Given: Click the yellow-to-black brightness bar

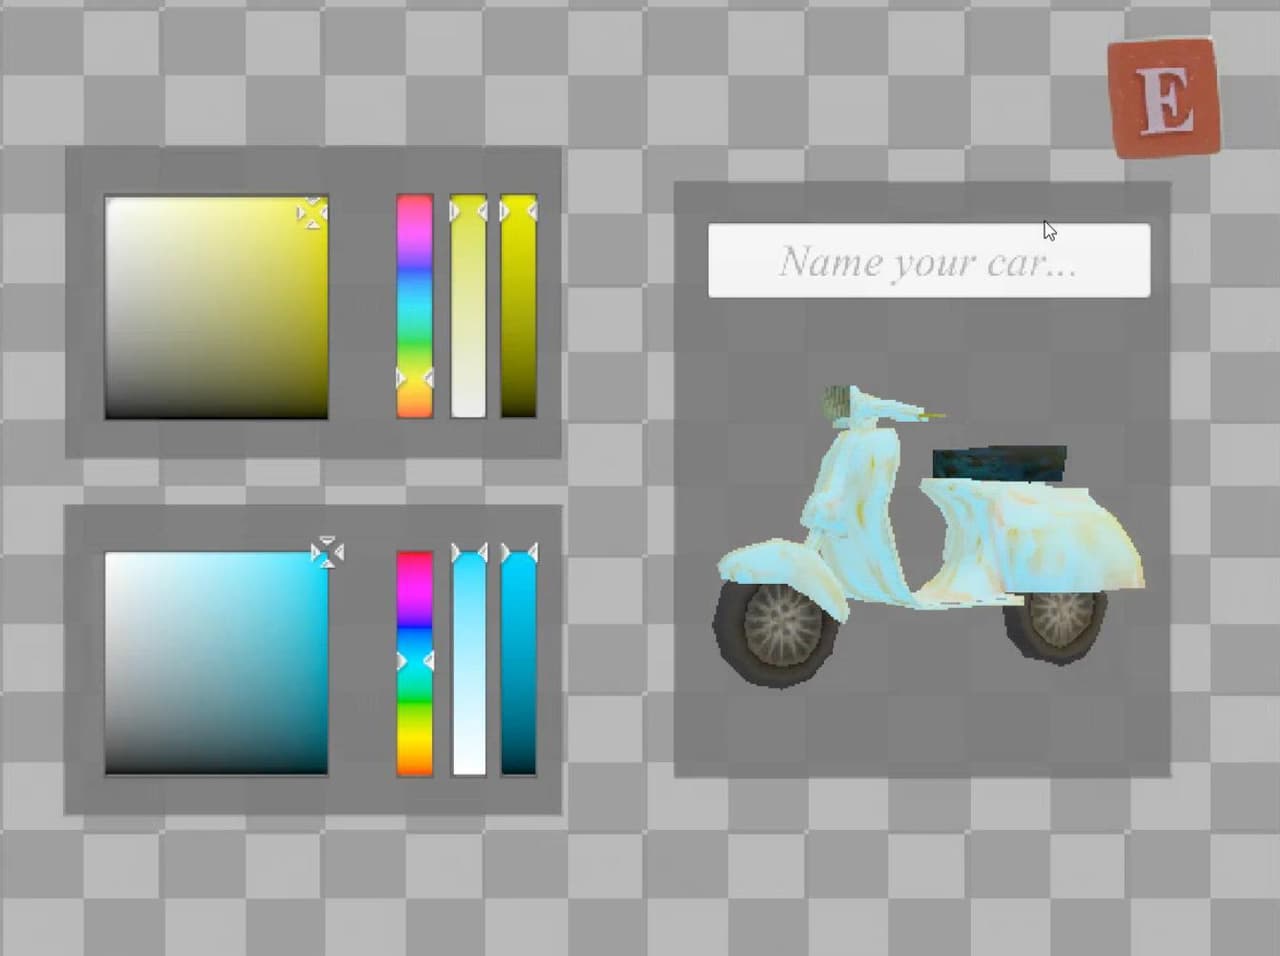Looking at the screenshot, I should [x=518, y=306].
